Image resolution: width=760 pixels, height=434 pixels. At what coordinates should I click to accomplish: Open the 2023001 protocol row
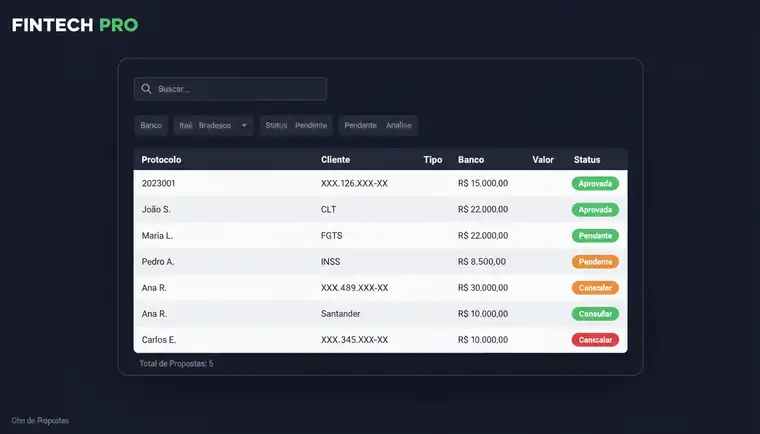click(380, 183)
